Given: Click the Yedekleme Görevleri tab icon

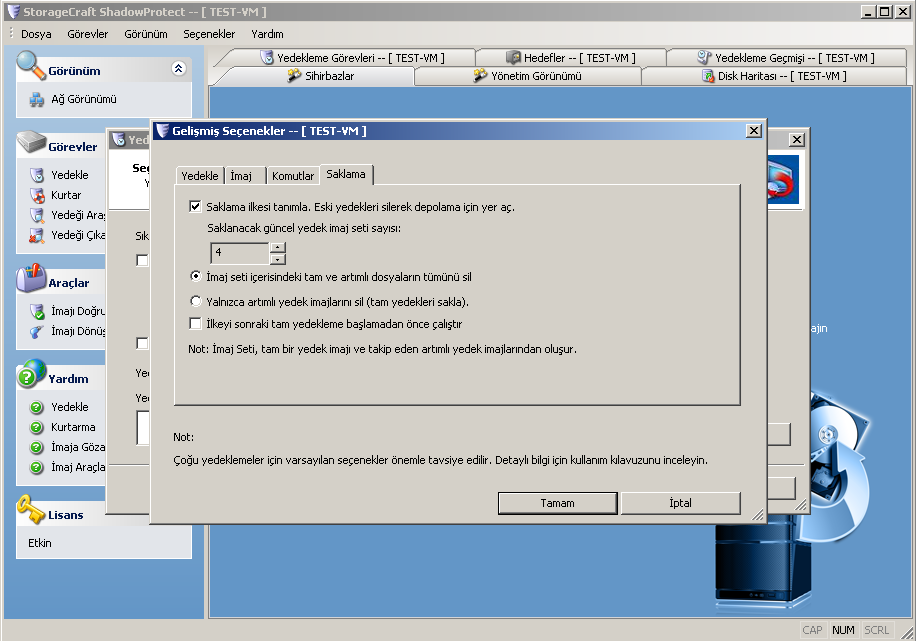Looking at the screenshot, I should point(267,57).
